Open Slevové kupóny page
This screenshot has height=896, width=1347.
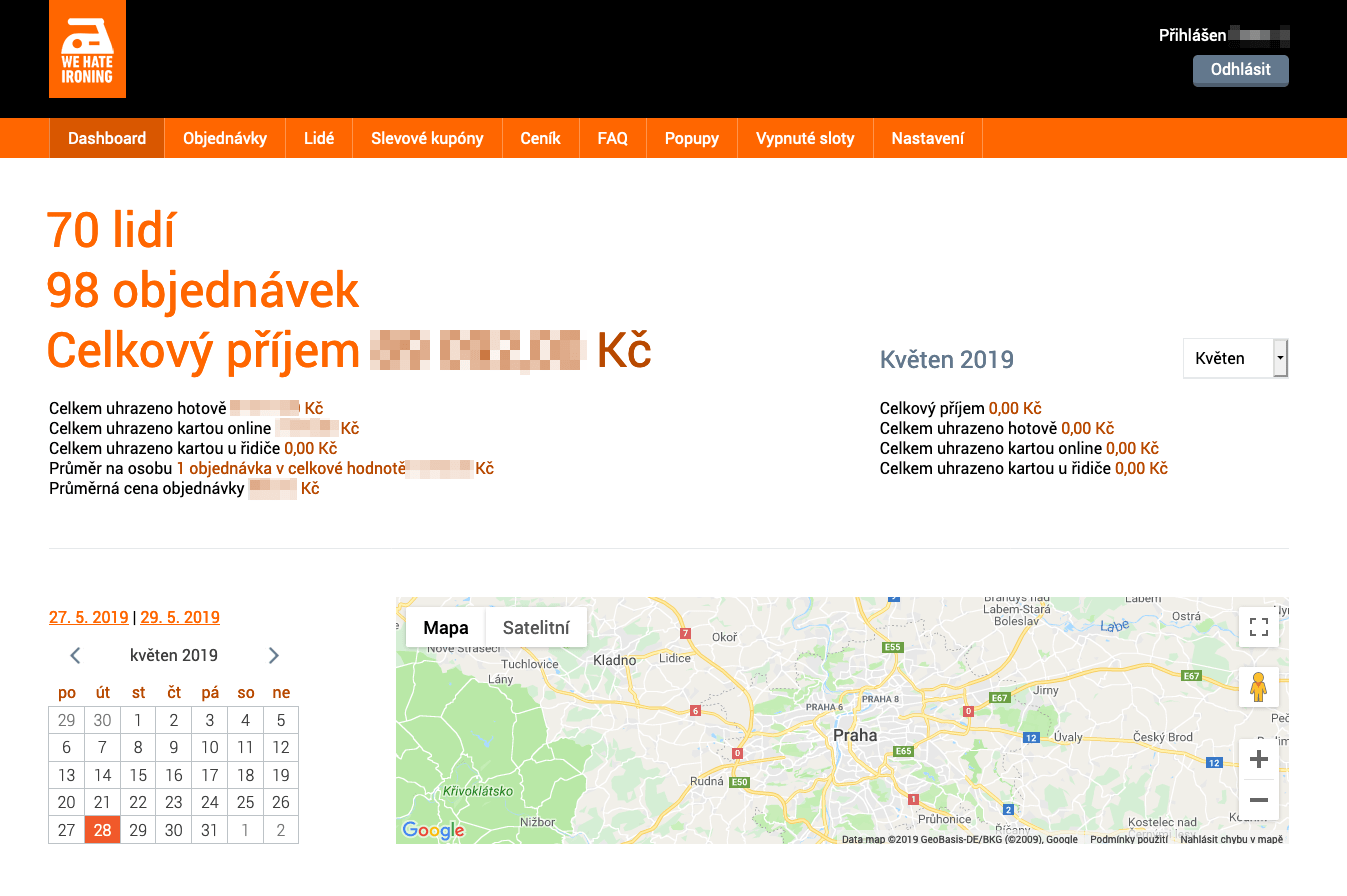[427, 138]
